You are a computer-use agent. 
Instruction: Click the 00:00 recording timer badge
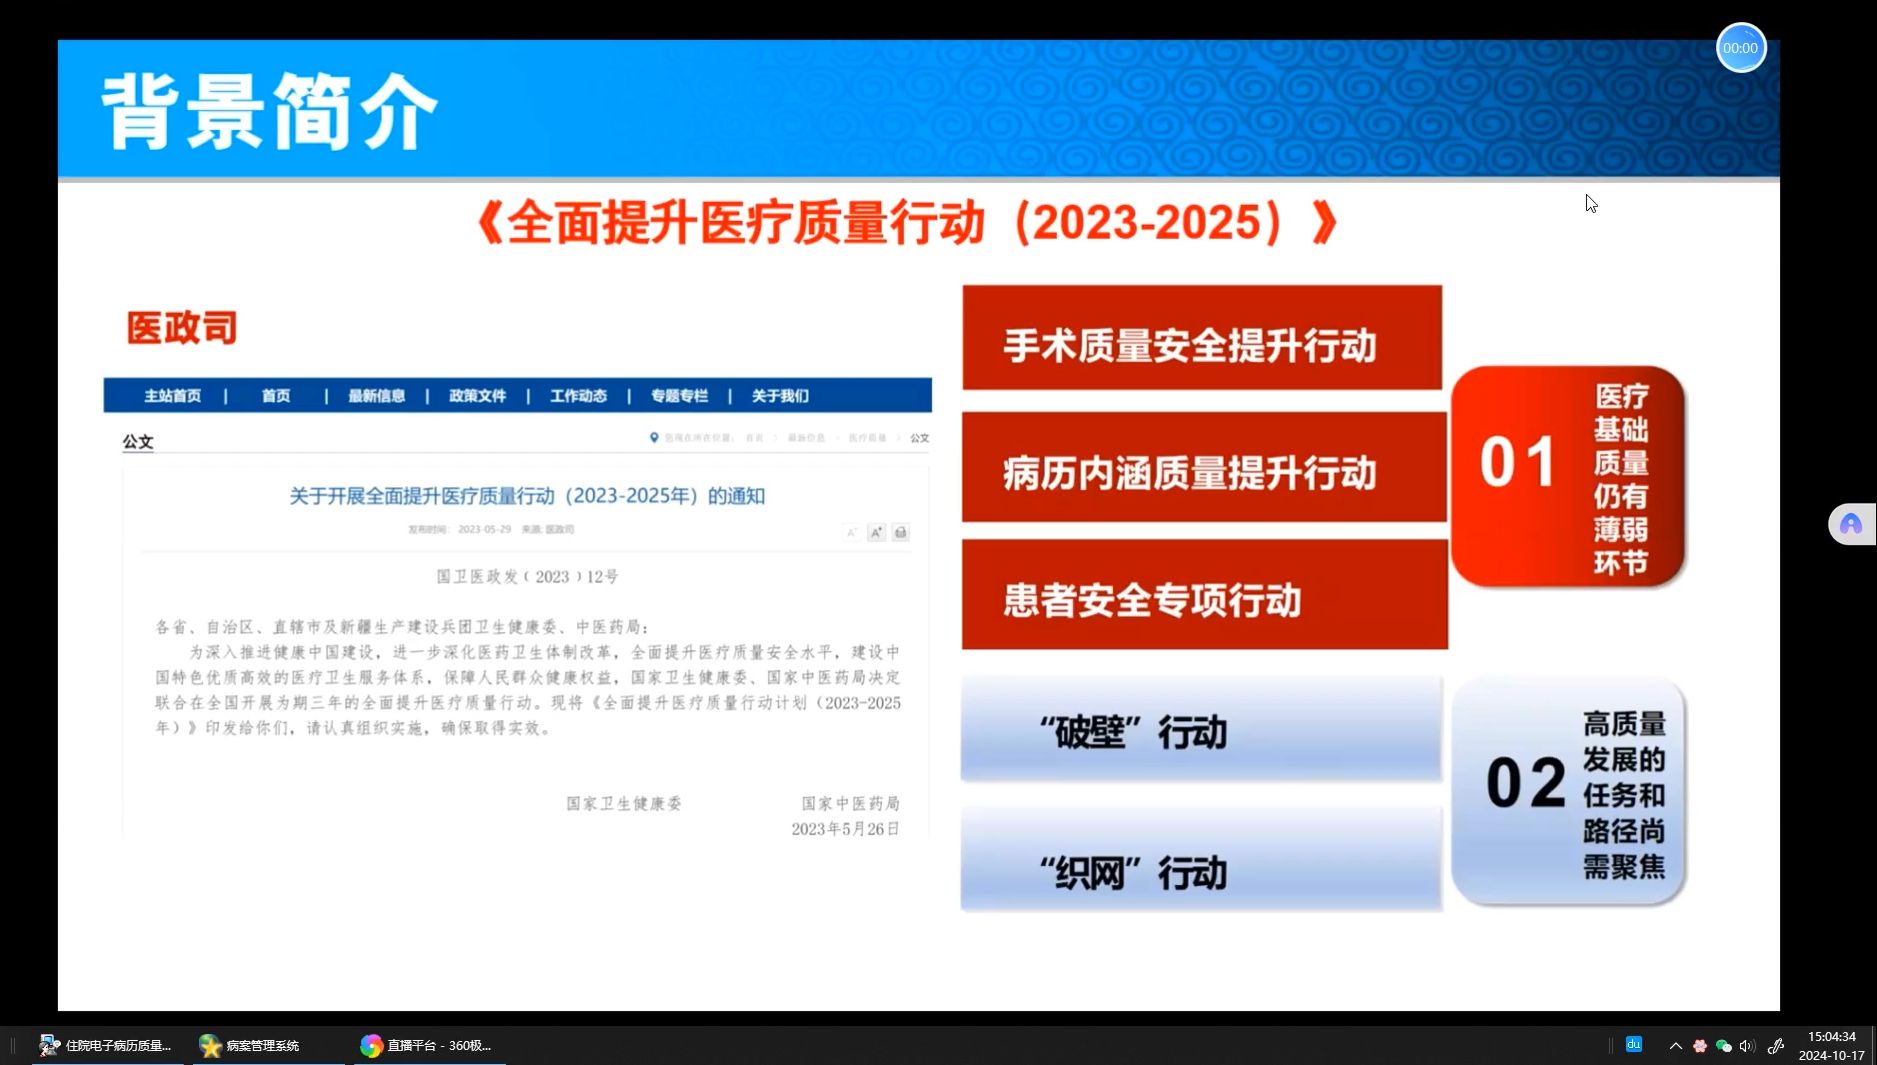tap(1740, 47)
